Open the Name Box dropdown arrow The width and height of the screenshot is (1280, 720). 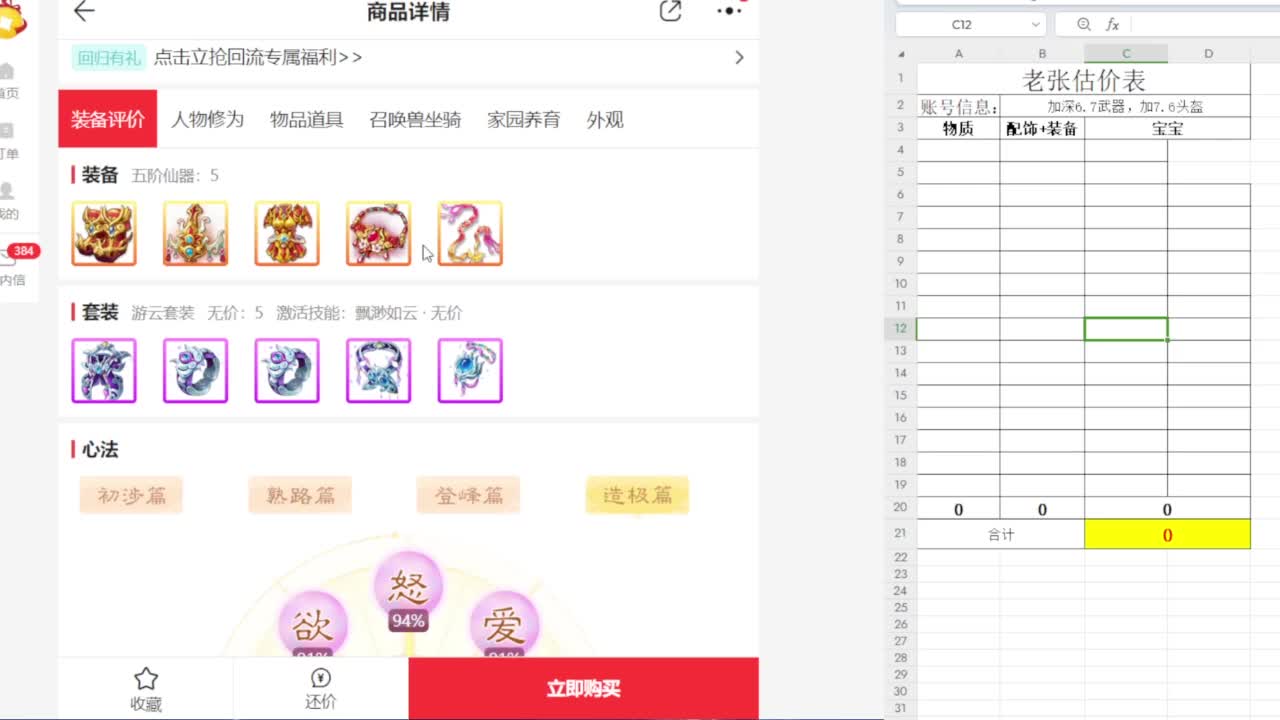(x=1035, y=24)
